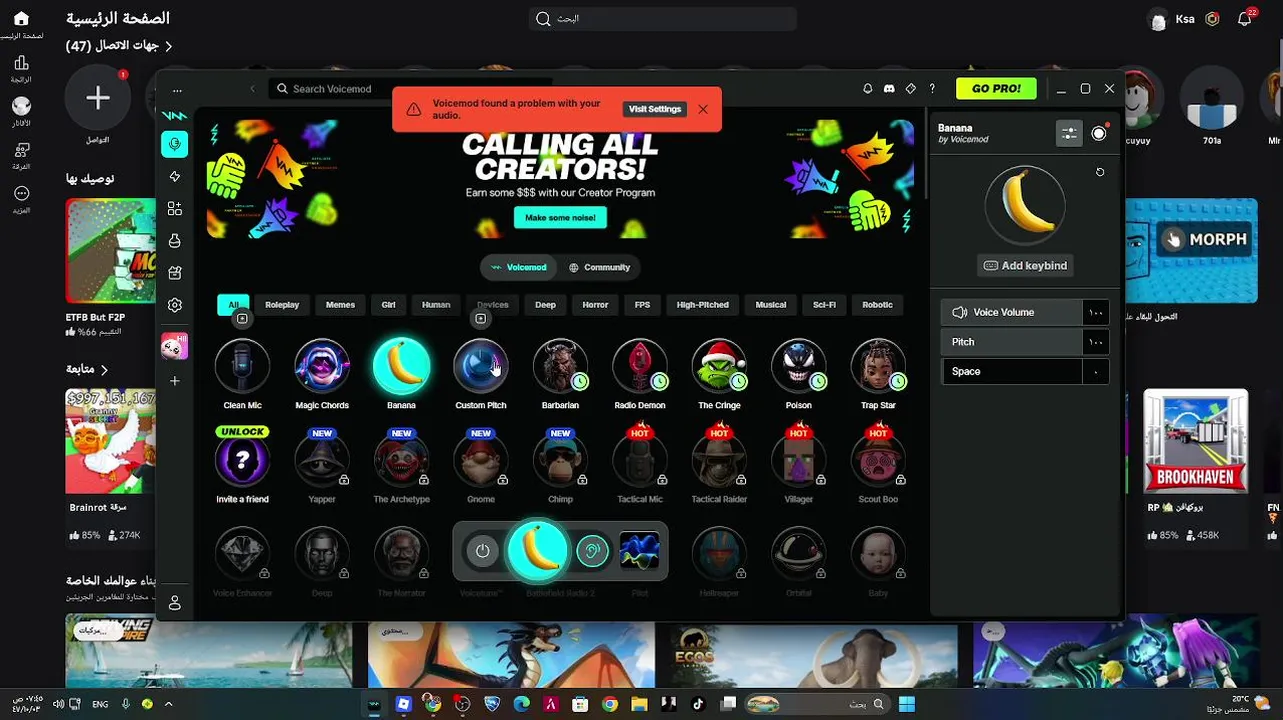Click the plus icon in Voicemod sidebar
This screenshot has width=1283, height=720.
[175, 381]
